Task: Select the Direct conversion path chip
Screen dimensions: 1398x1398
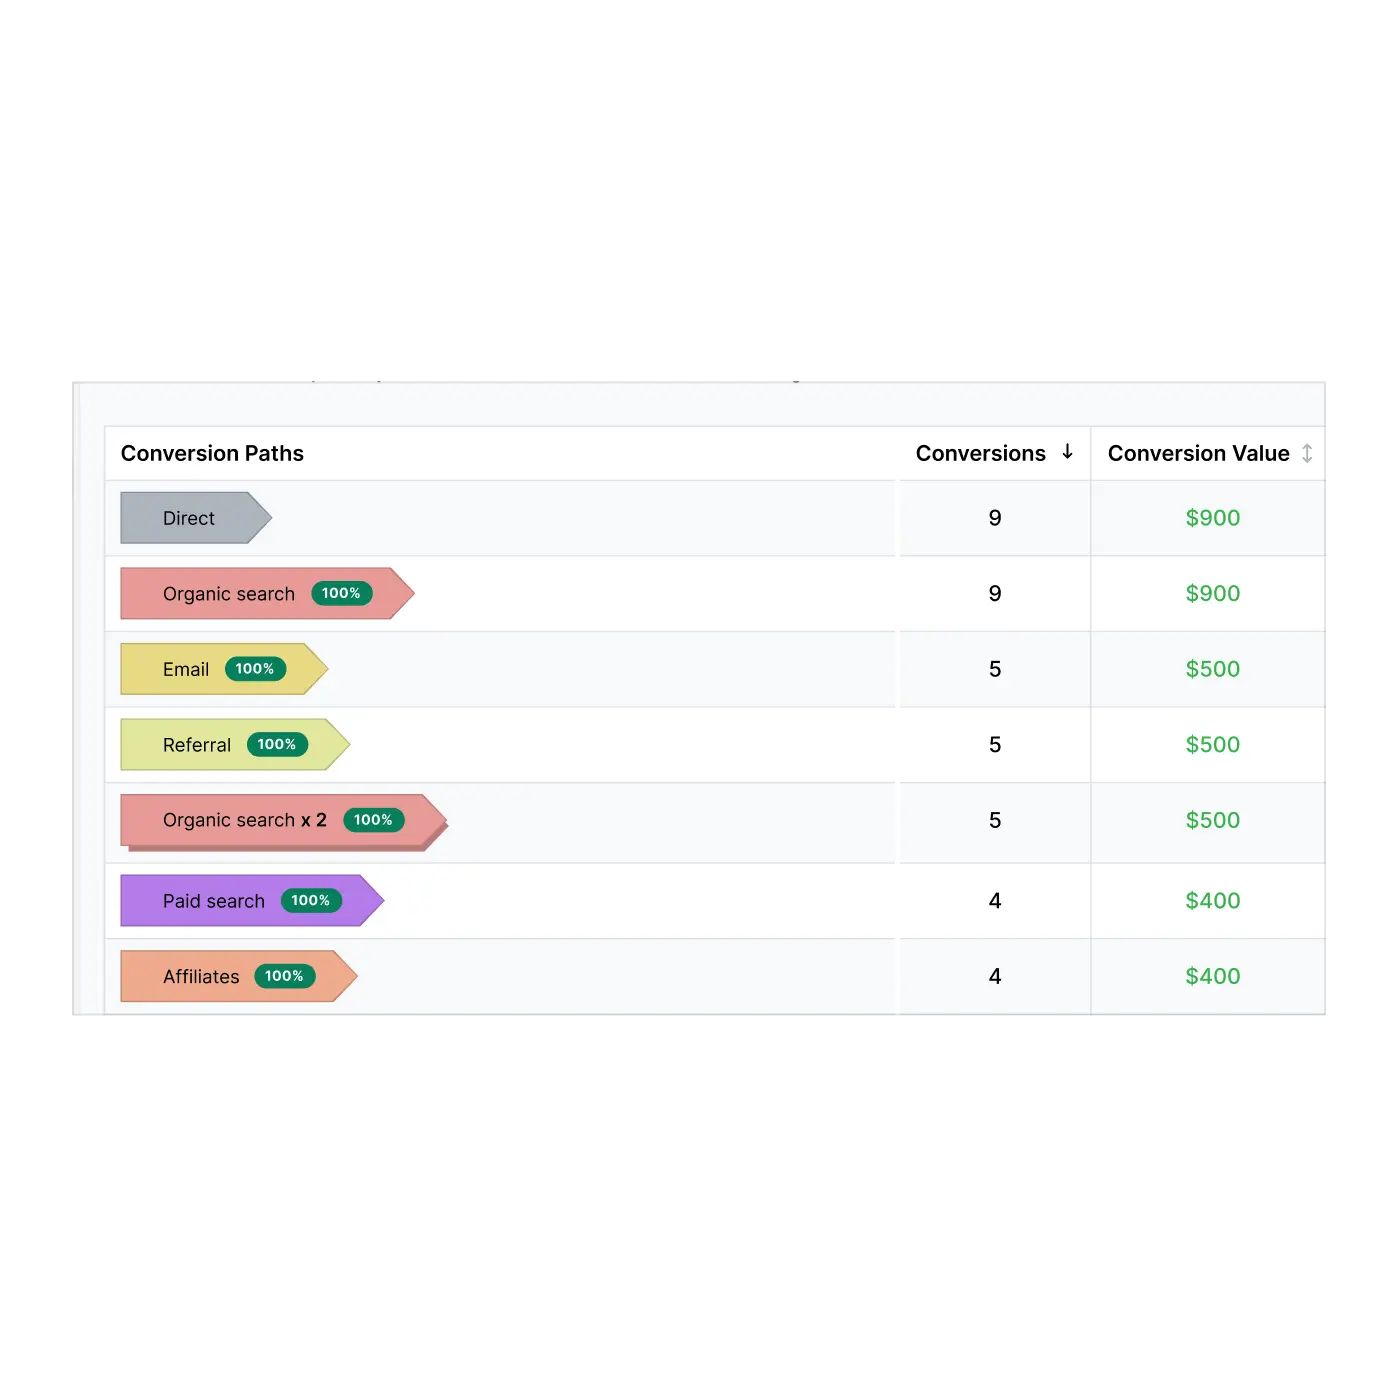Action: pyautogui.click(x=189, y=518)
